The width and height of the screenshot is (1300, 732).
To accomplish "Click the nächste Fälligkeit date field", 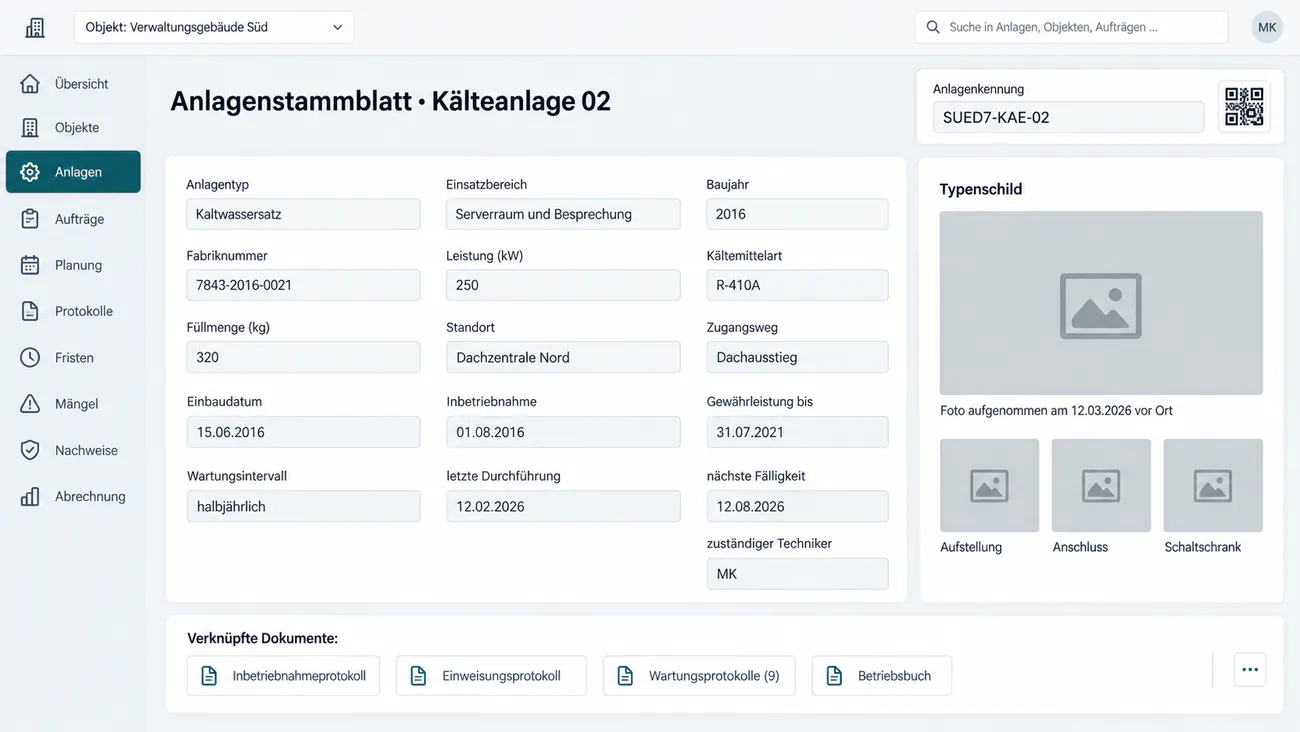I will (797, 506).
